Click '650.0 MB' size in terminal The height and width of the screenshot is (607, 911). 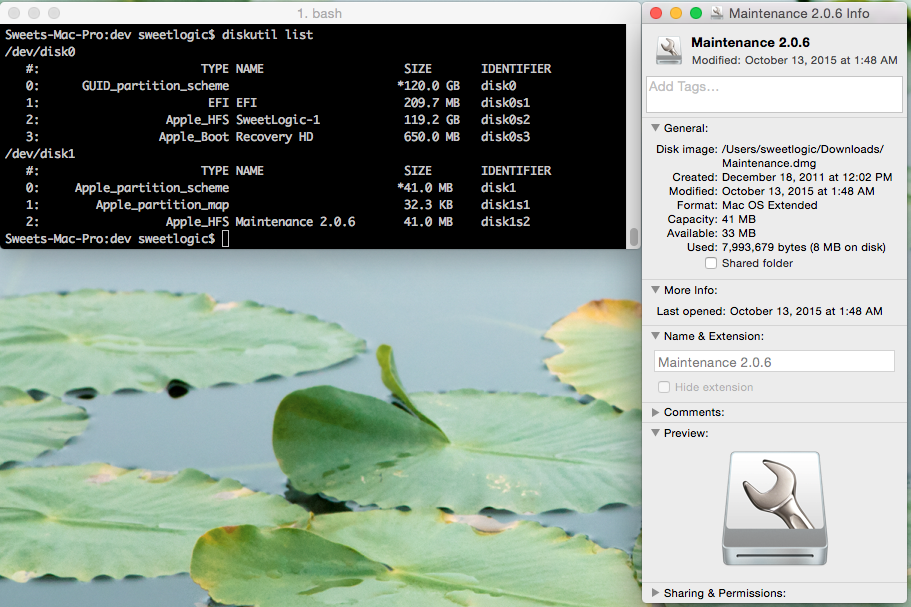click(432, 137)
